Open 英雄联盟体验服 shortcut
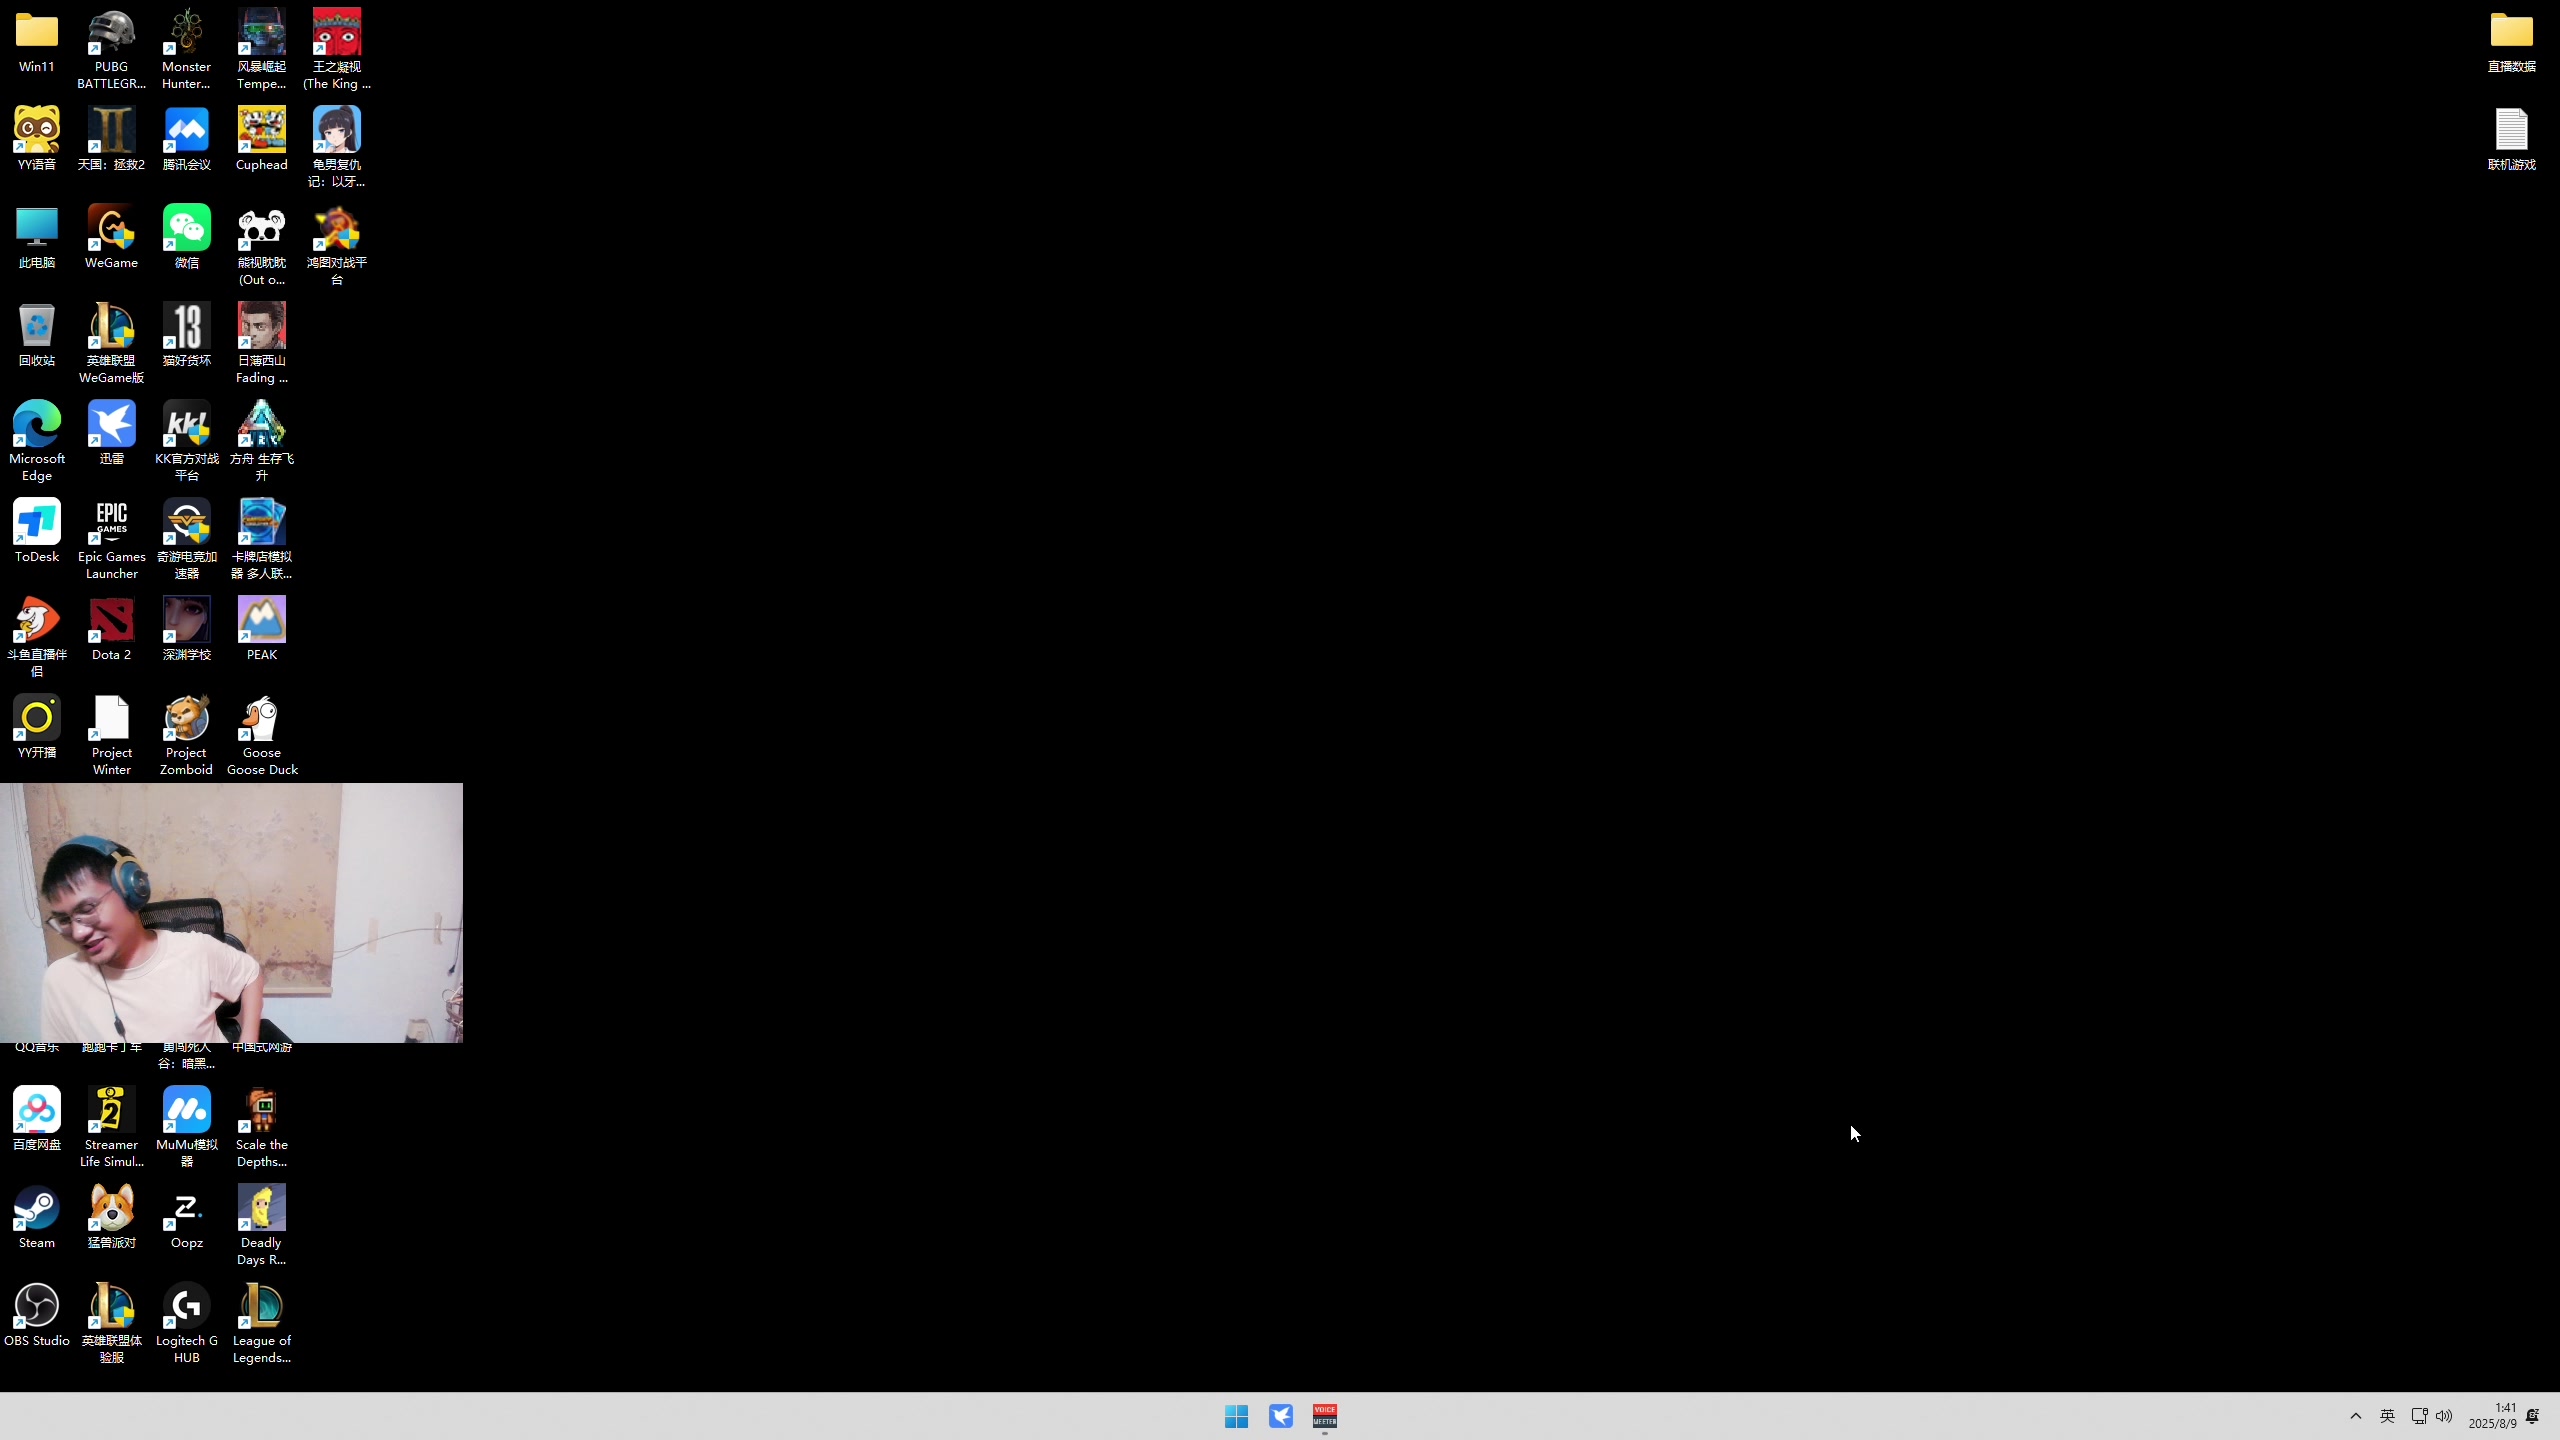 coord(111,1324)
